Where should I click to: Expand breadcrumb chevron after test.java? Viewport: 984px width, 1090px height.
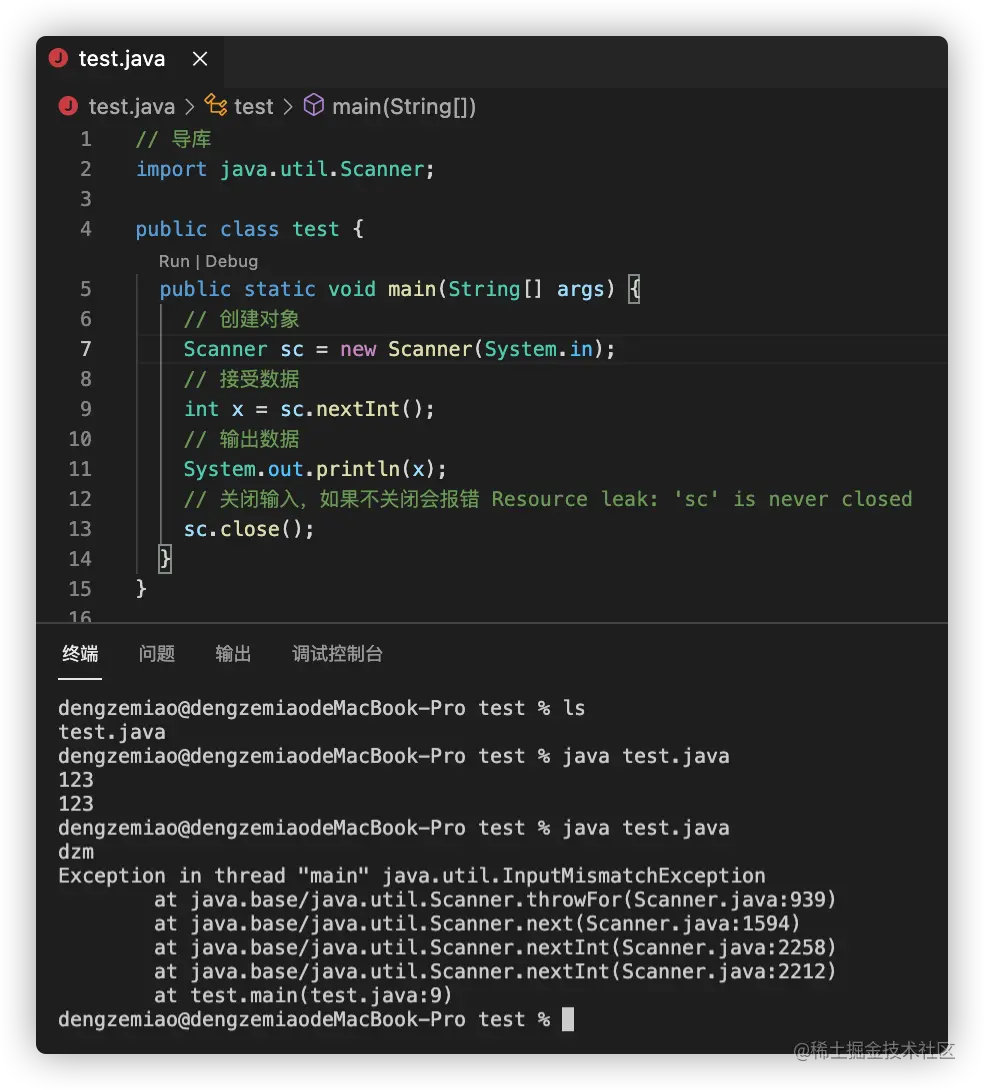190,106
